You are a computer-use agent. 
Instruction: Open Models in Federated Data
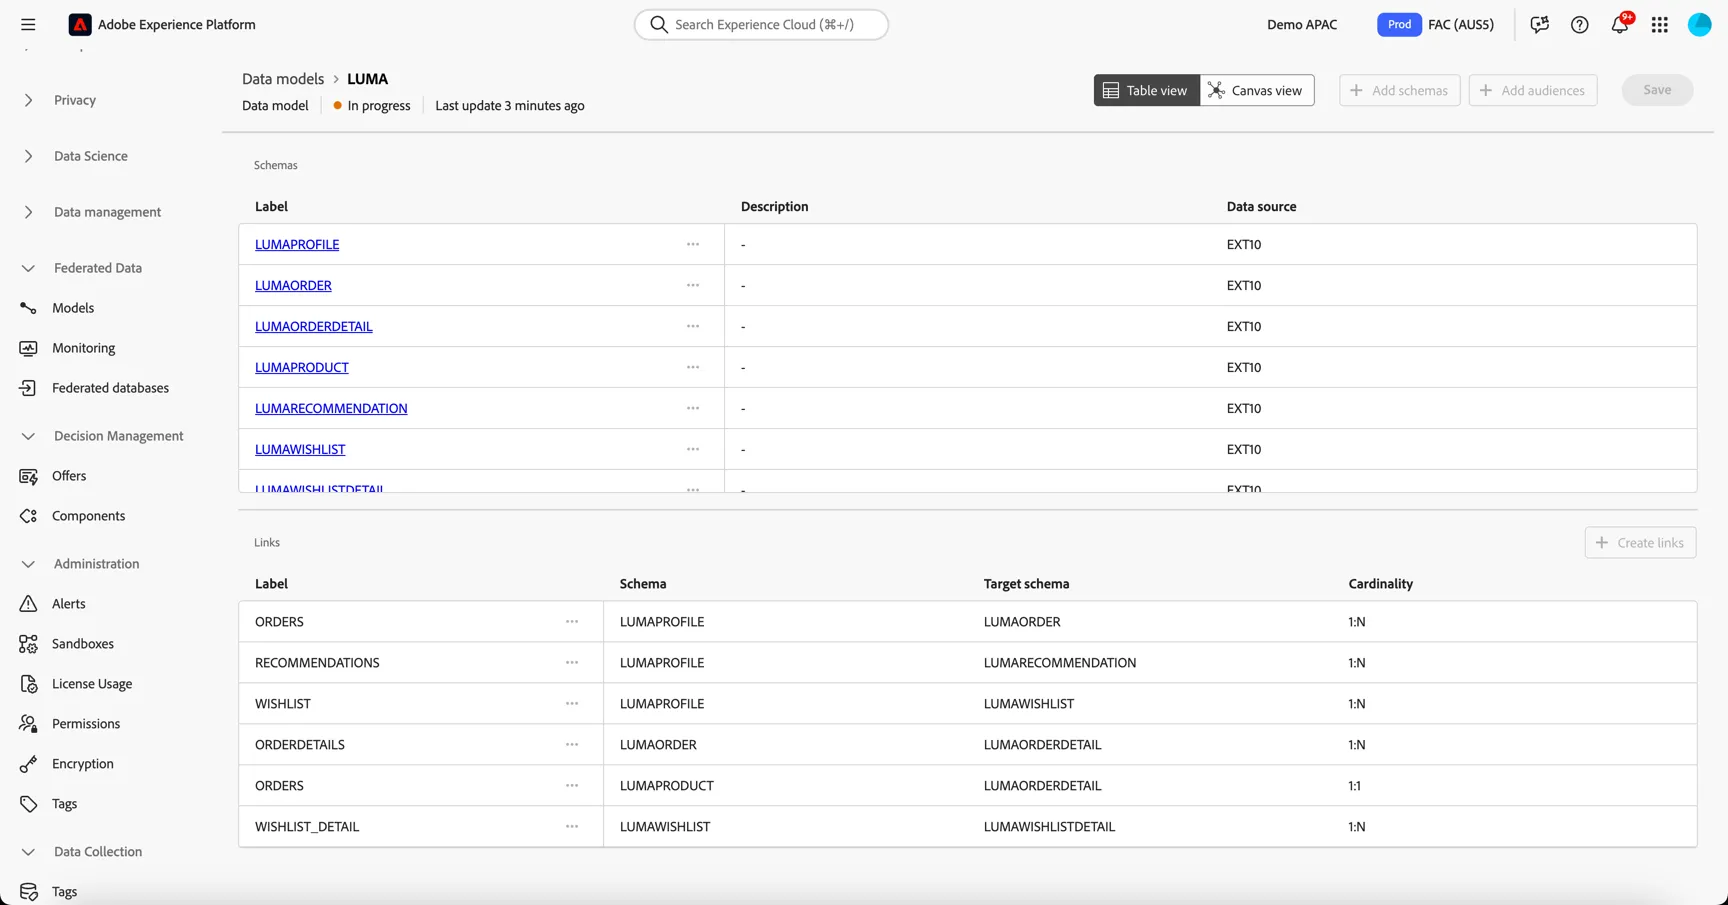click(73, 308)
